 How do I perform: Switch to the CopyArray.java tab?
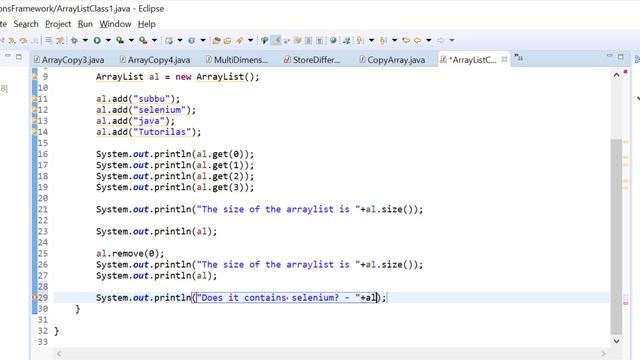pos(392,60)
